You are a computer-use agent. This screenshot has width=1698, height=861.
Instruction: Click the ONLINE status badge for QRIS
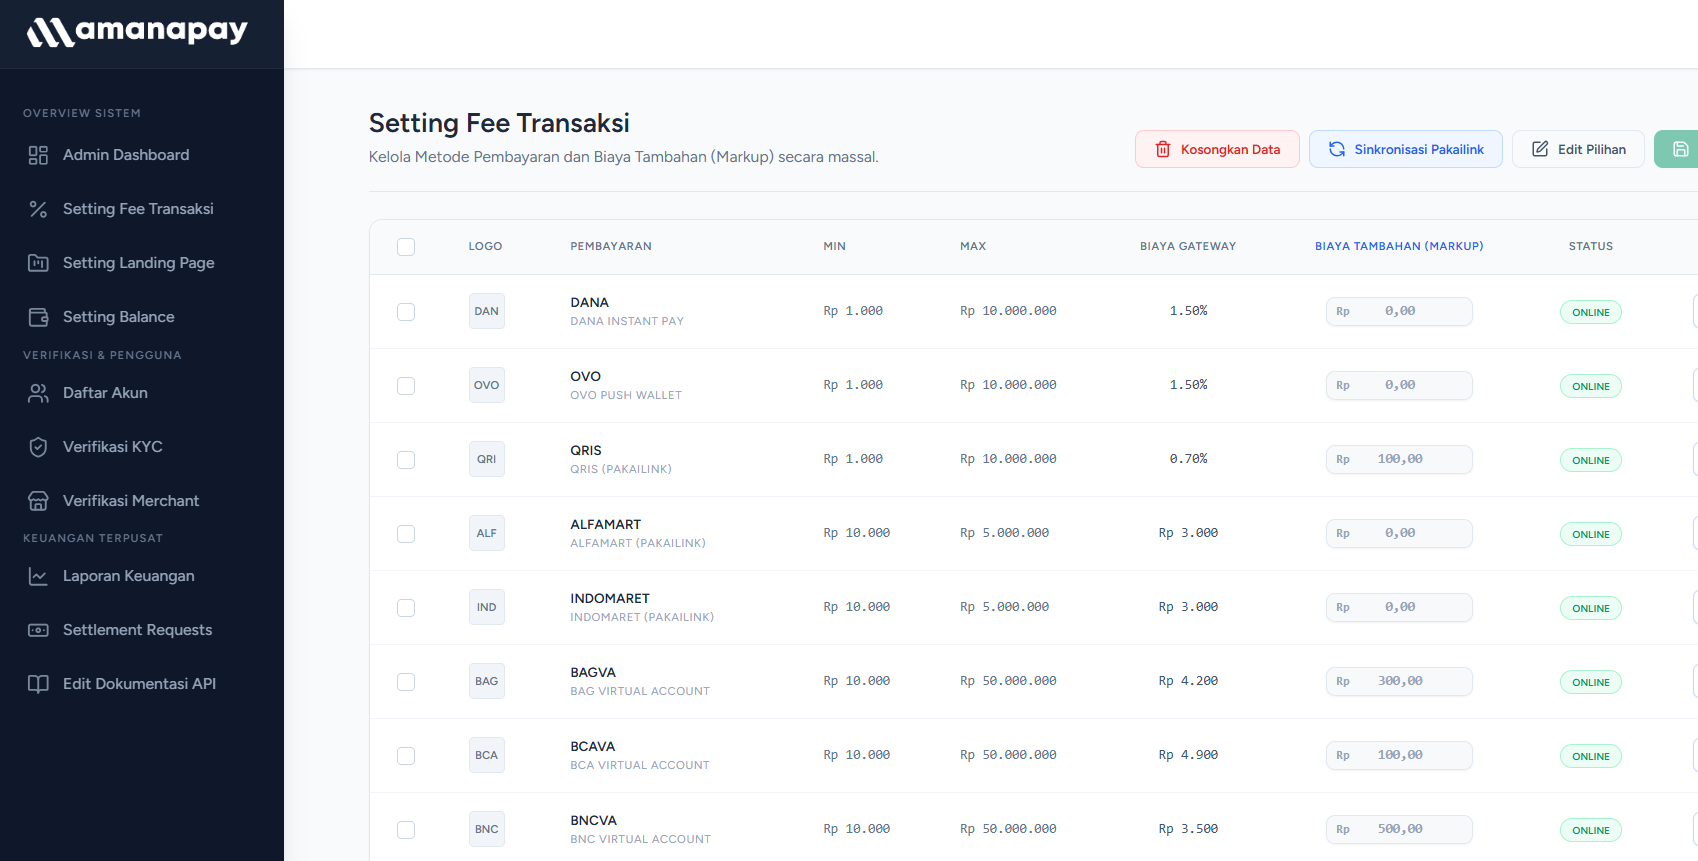click(x=1590, y=460)
